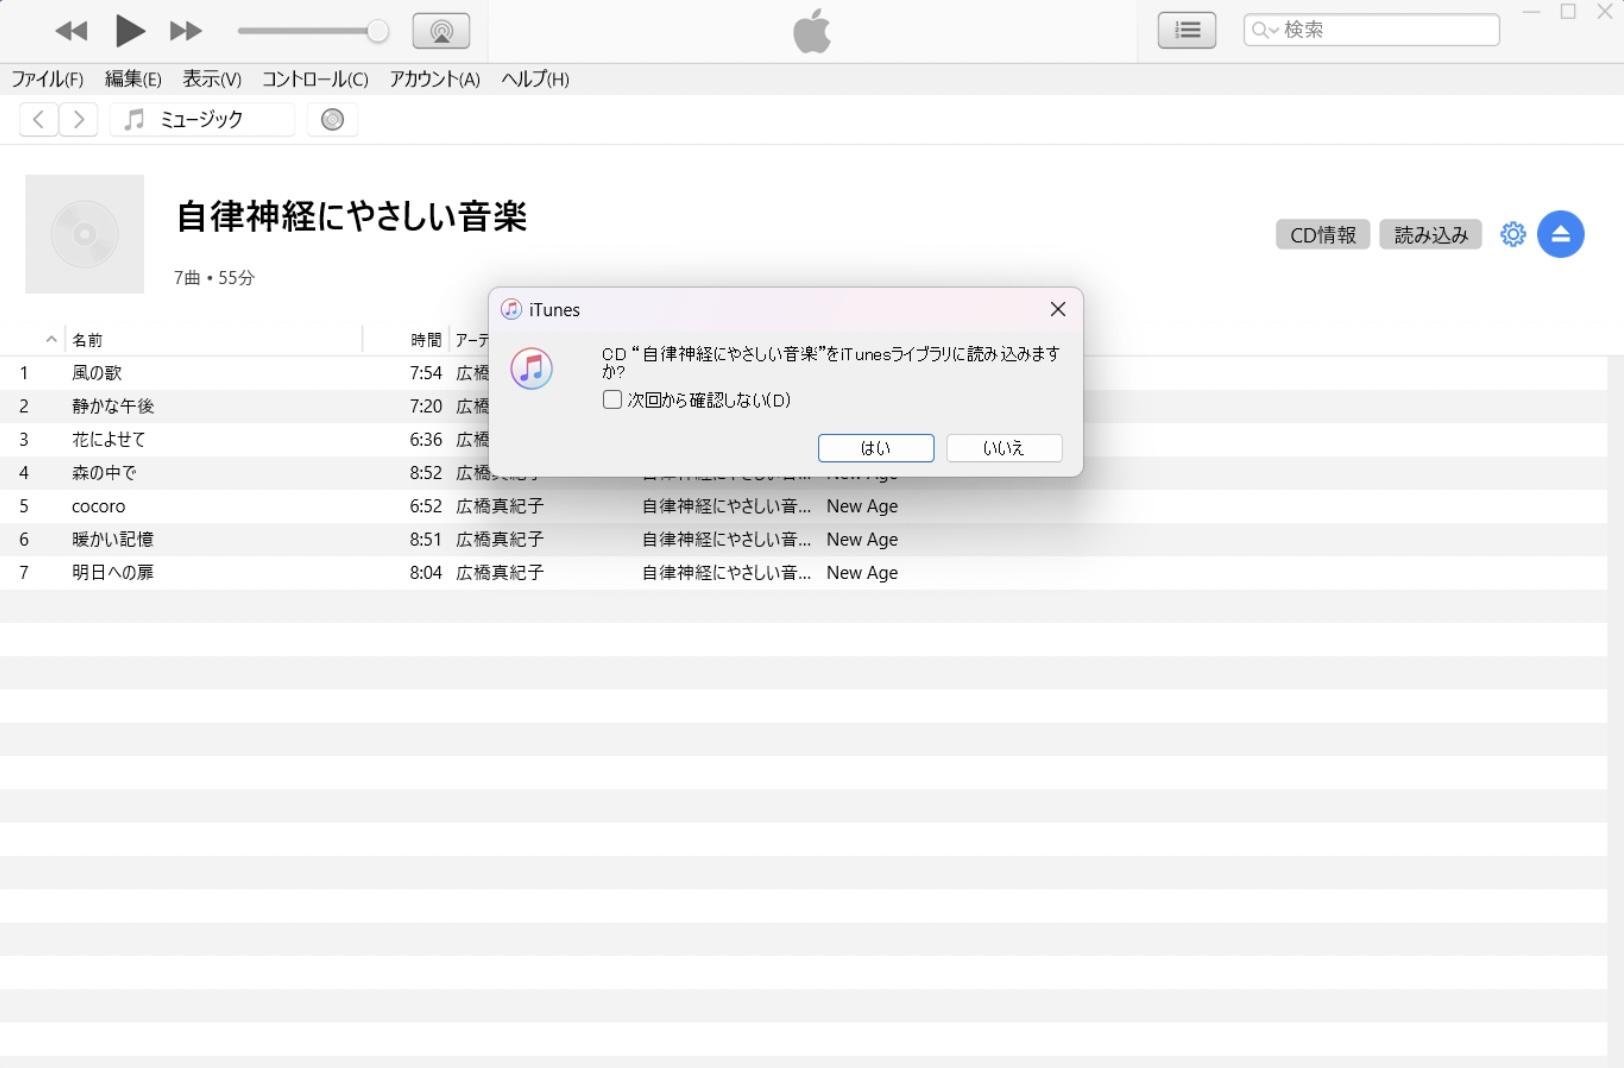Click the iTunes music note dialog icon
This screenshot has height=1068, width=1624.
[532, 369]
